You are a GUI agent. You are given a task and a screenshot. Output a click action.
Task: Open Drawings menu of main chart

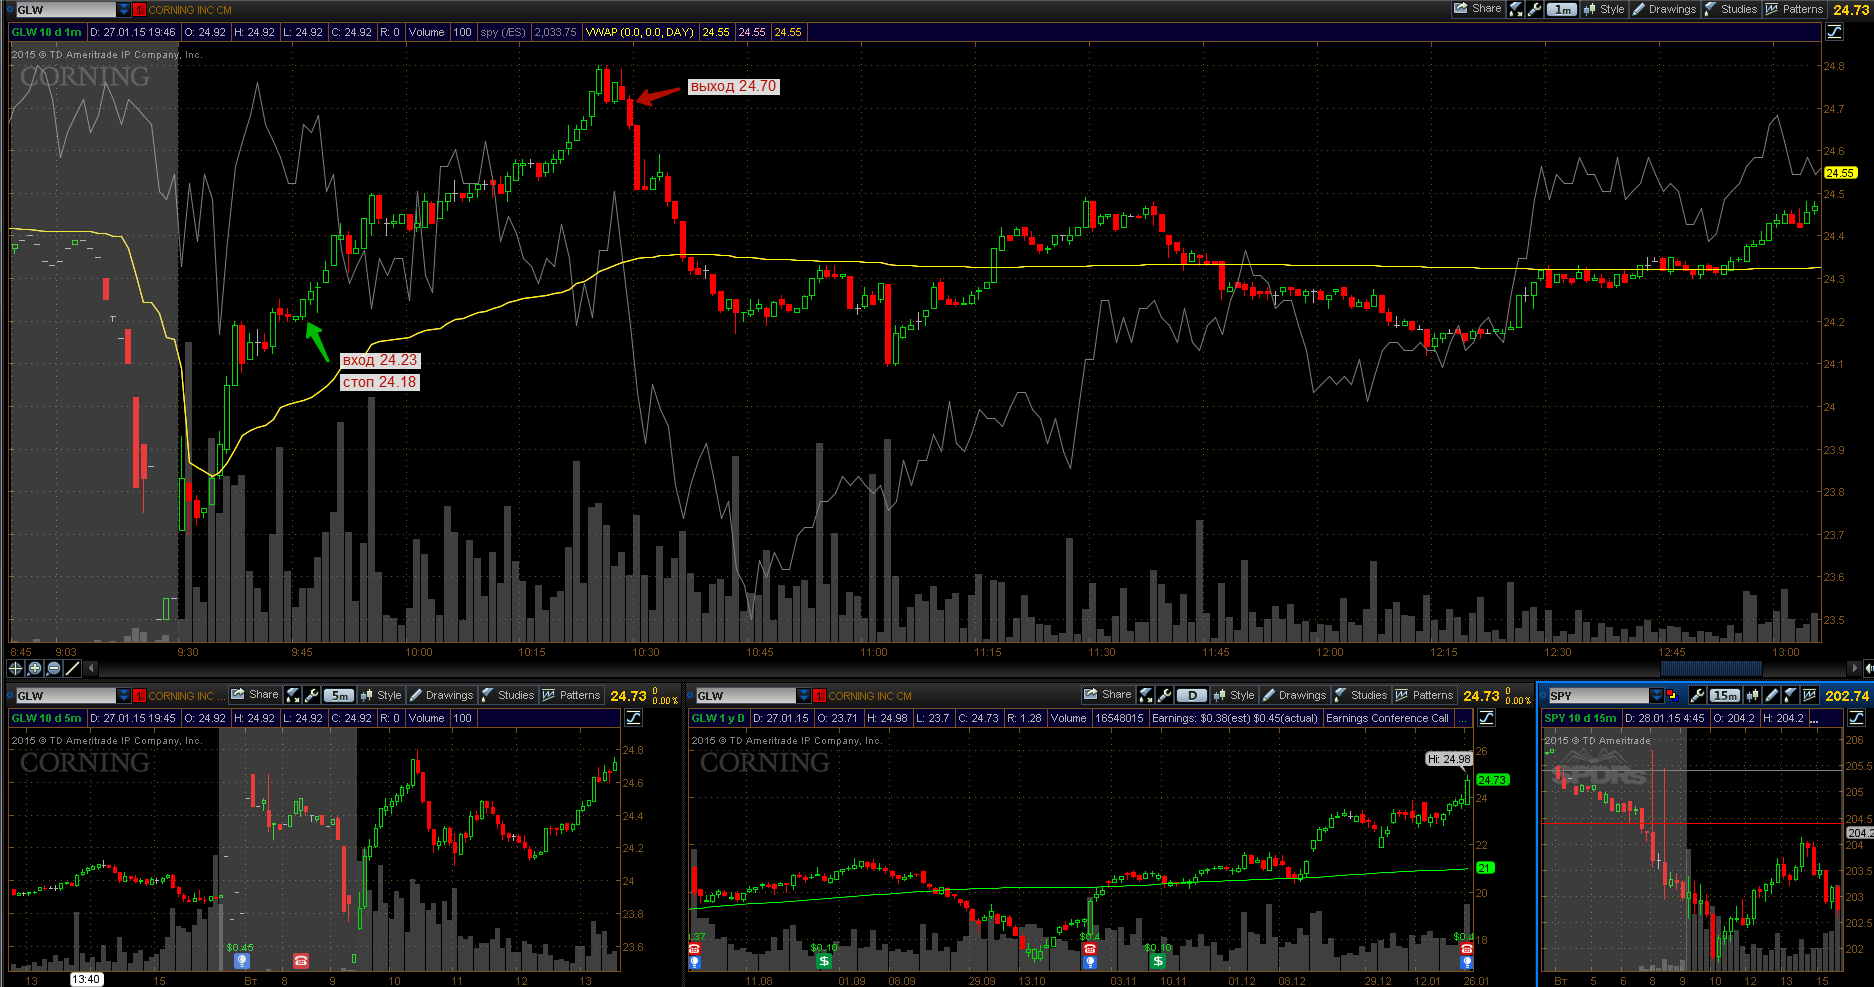pos(1664,9)
